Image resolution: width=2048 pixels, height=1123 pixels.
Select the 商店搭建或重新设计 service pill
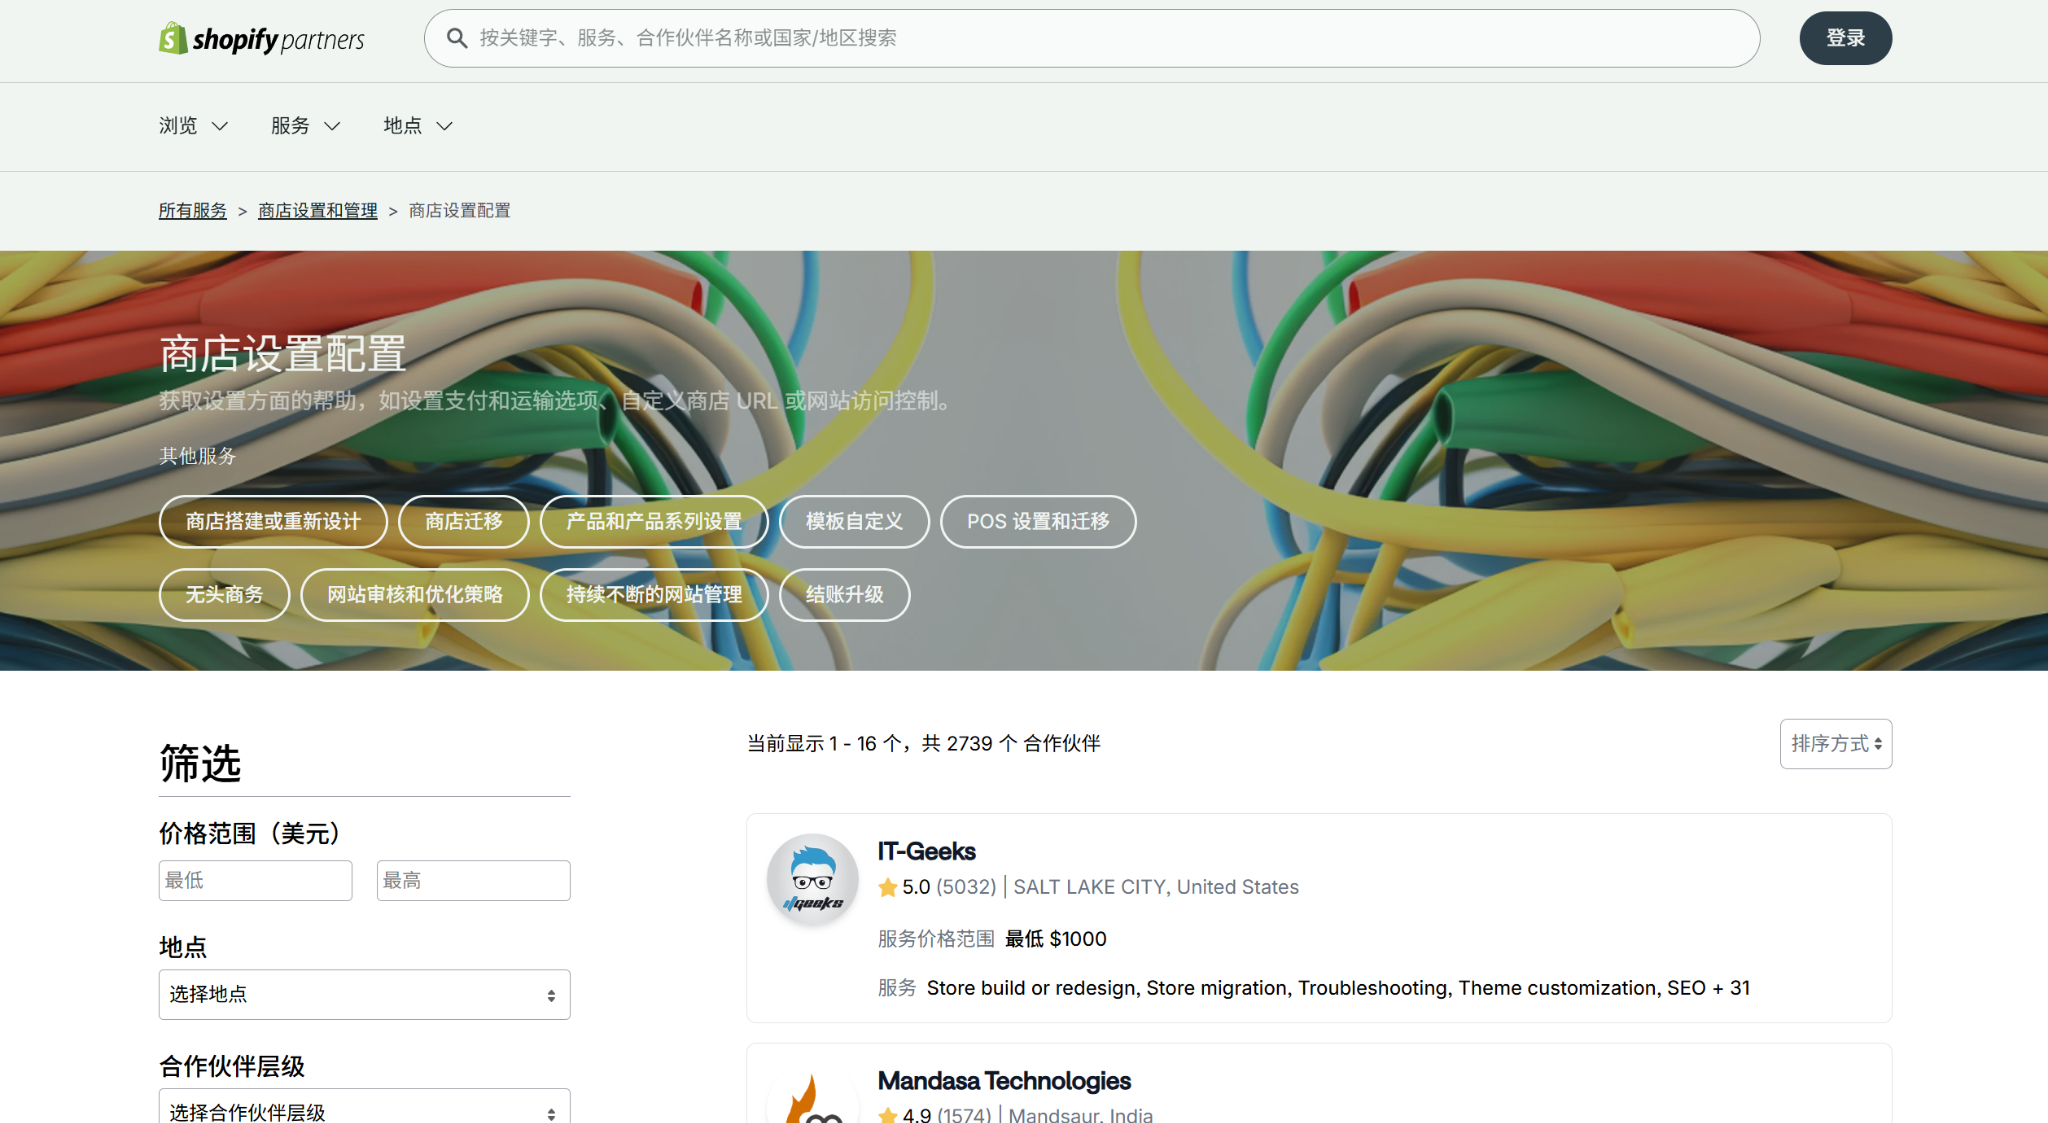[273, 522]
